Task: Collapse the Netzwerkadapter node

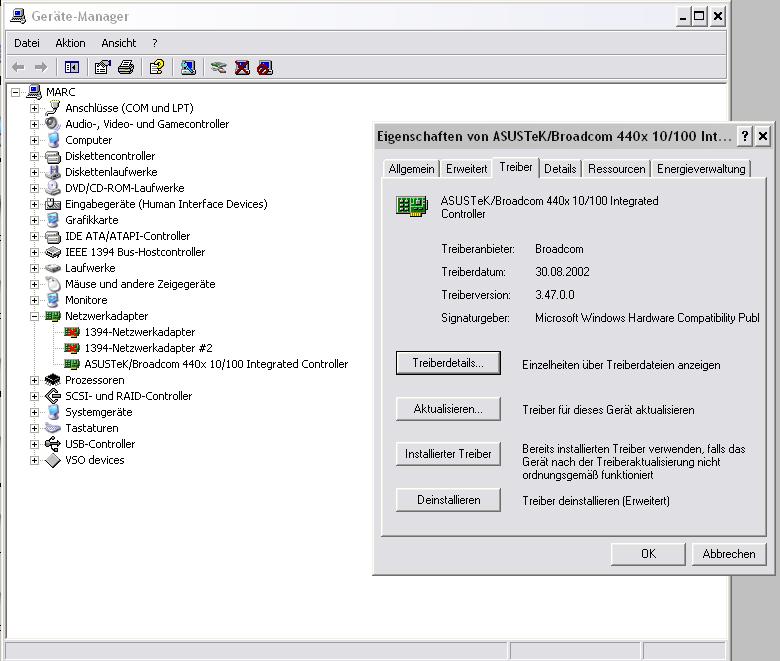Action: coord(34,316)
